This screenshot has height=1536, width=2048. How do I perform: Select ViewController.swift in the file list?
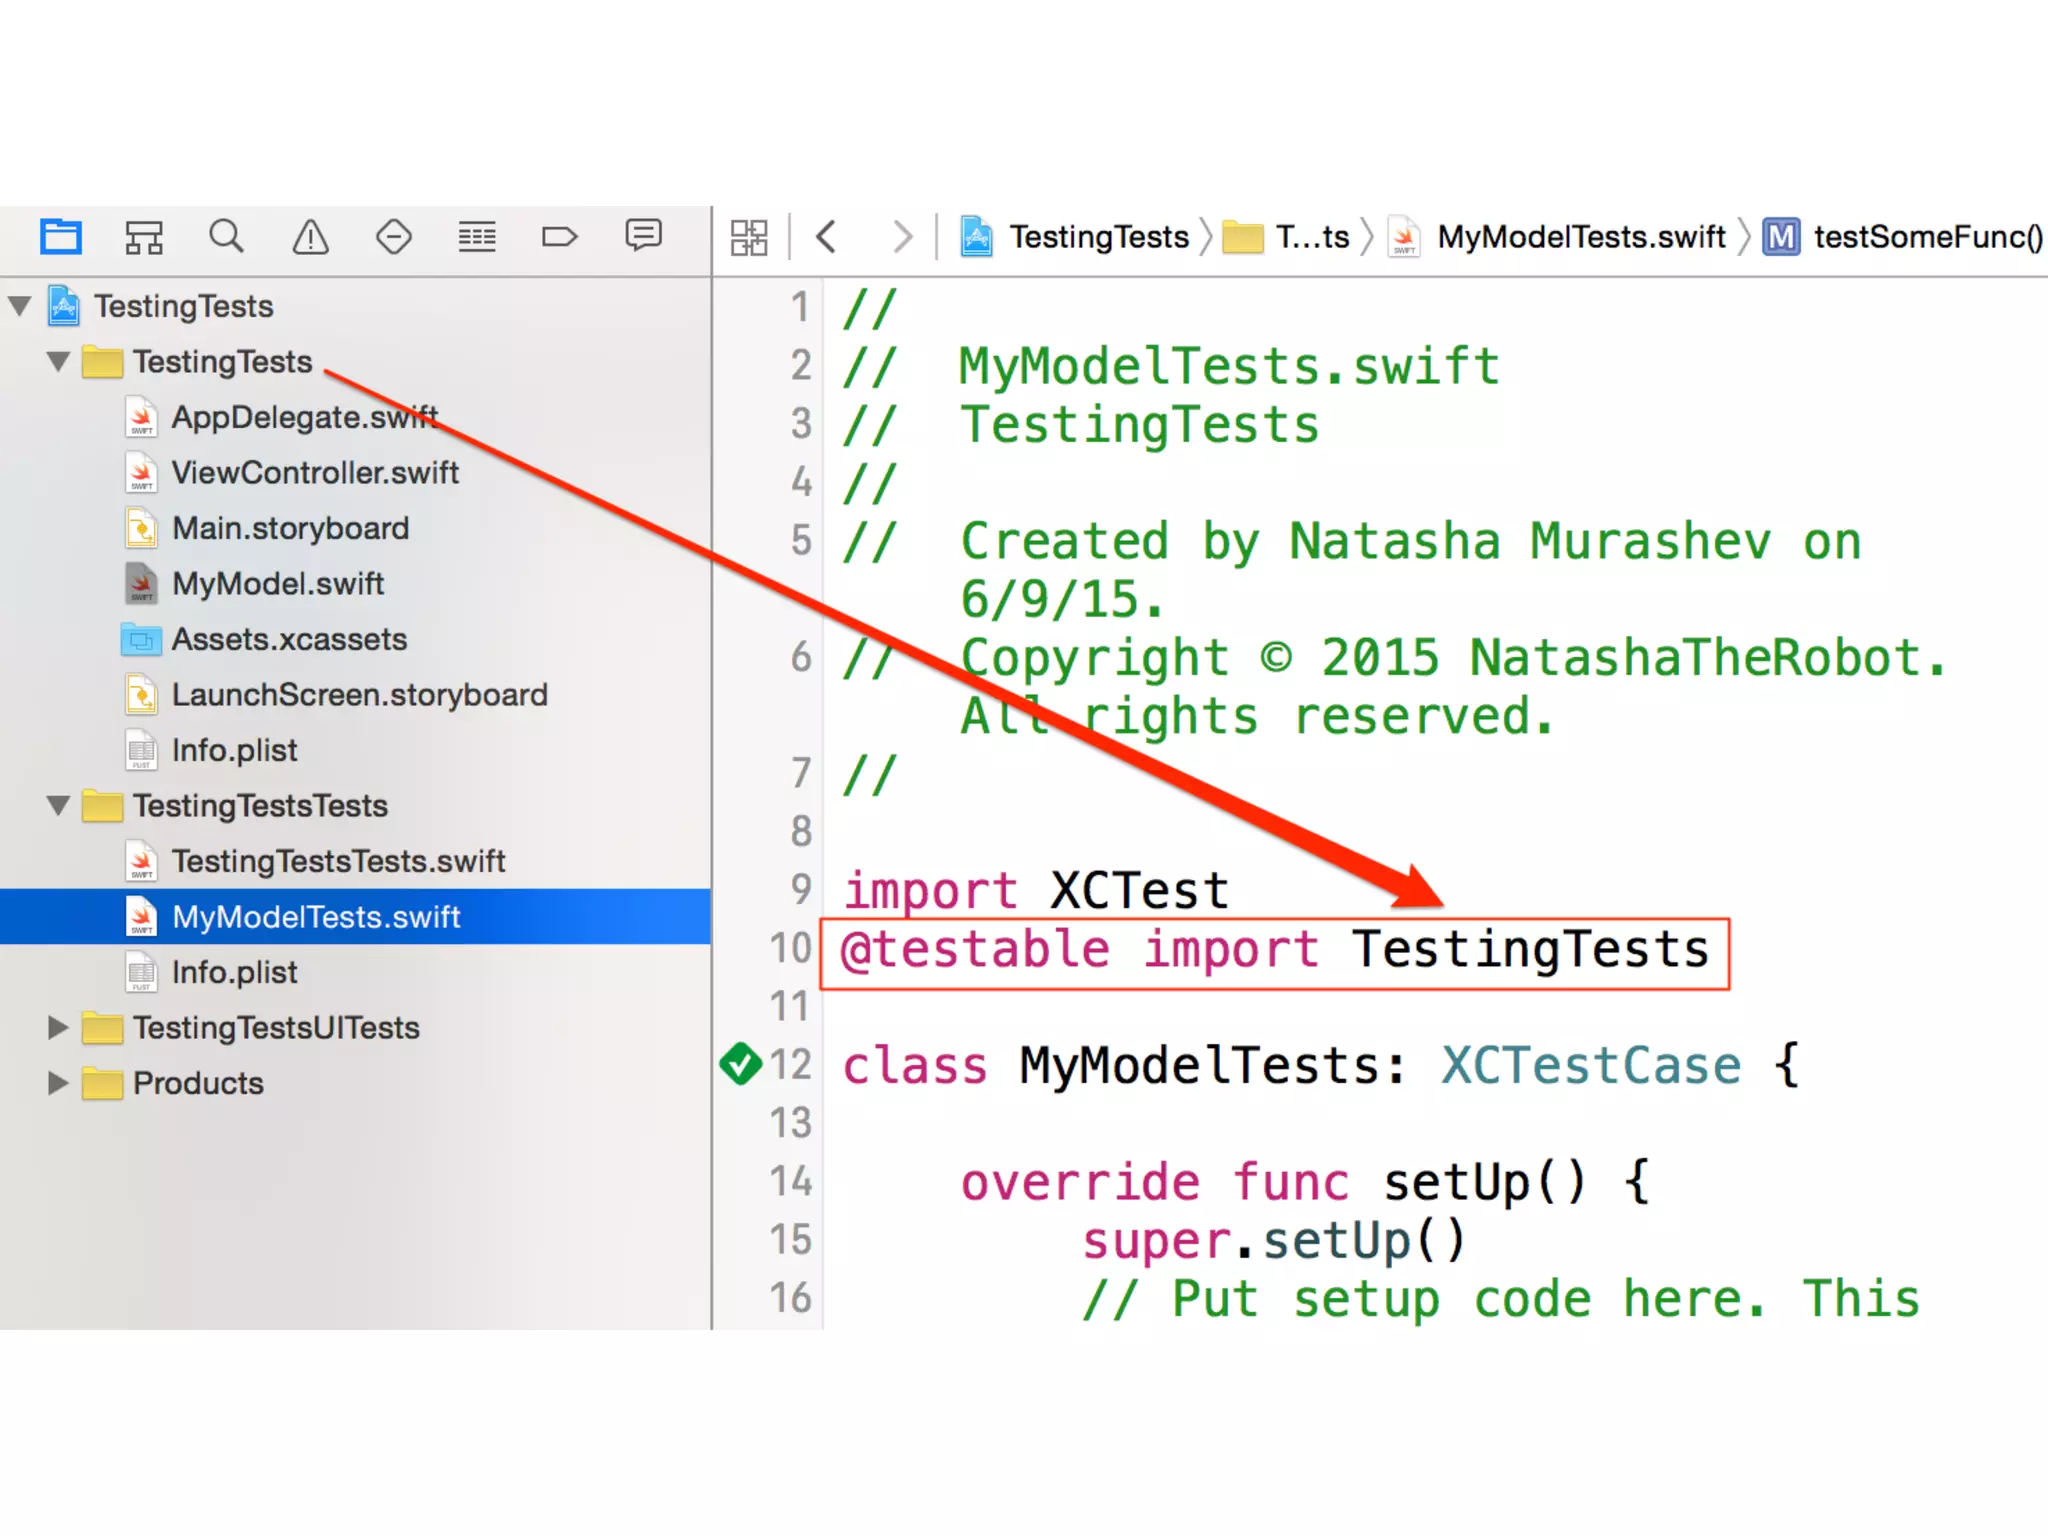click(314, 472)
